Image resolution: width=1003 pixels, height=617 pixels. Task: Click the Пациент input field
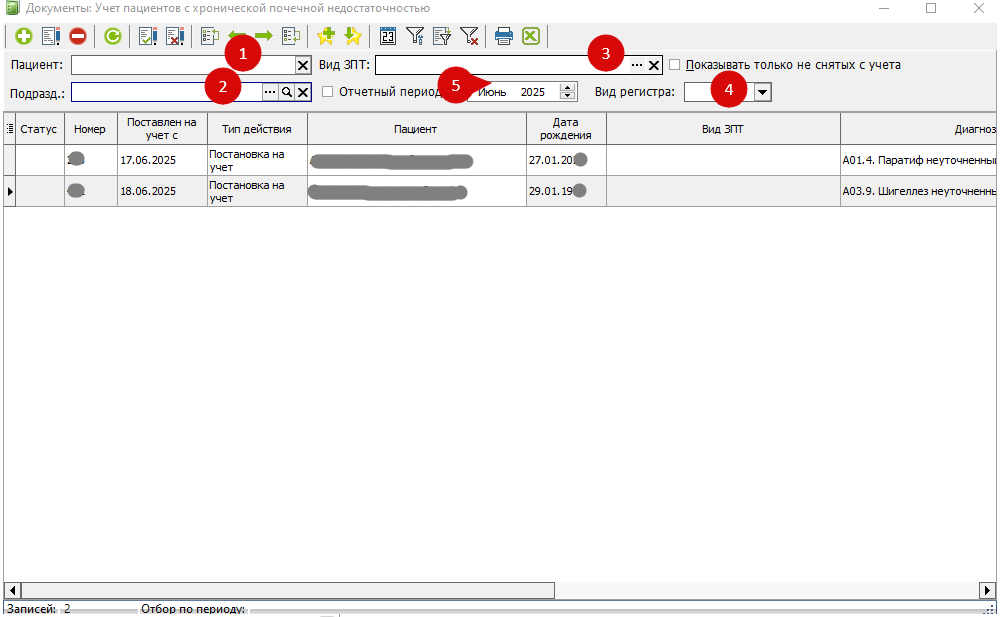[183, 65]
